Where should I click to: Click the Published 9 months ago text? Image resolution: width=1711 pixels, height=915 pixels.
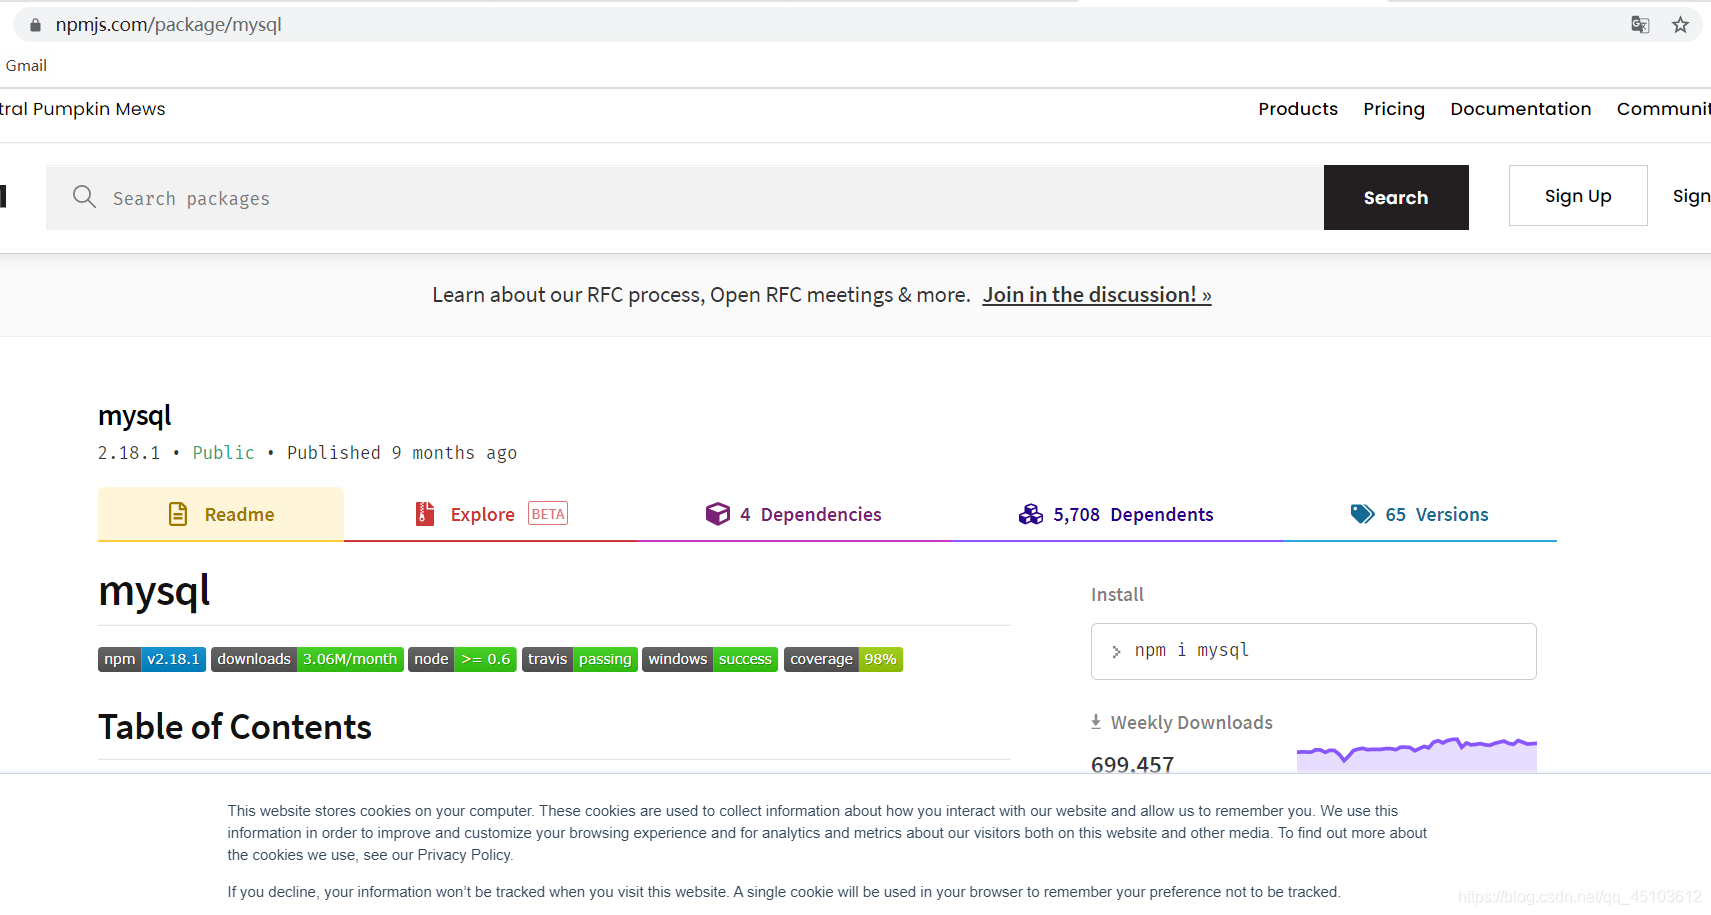[402, 453]
